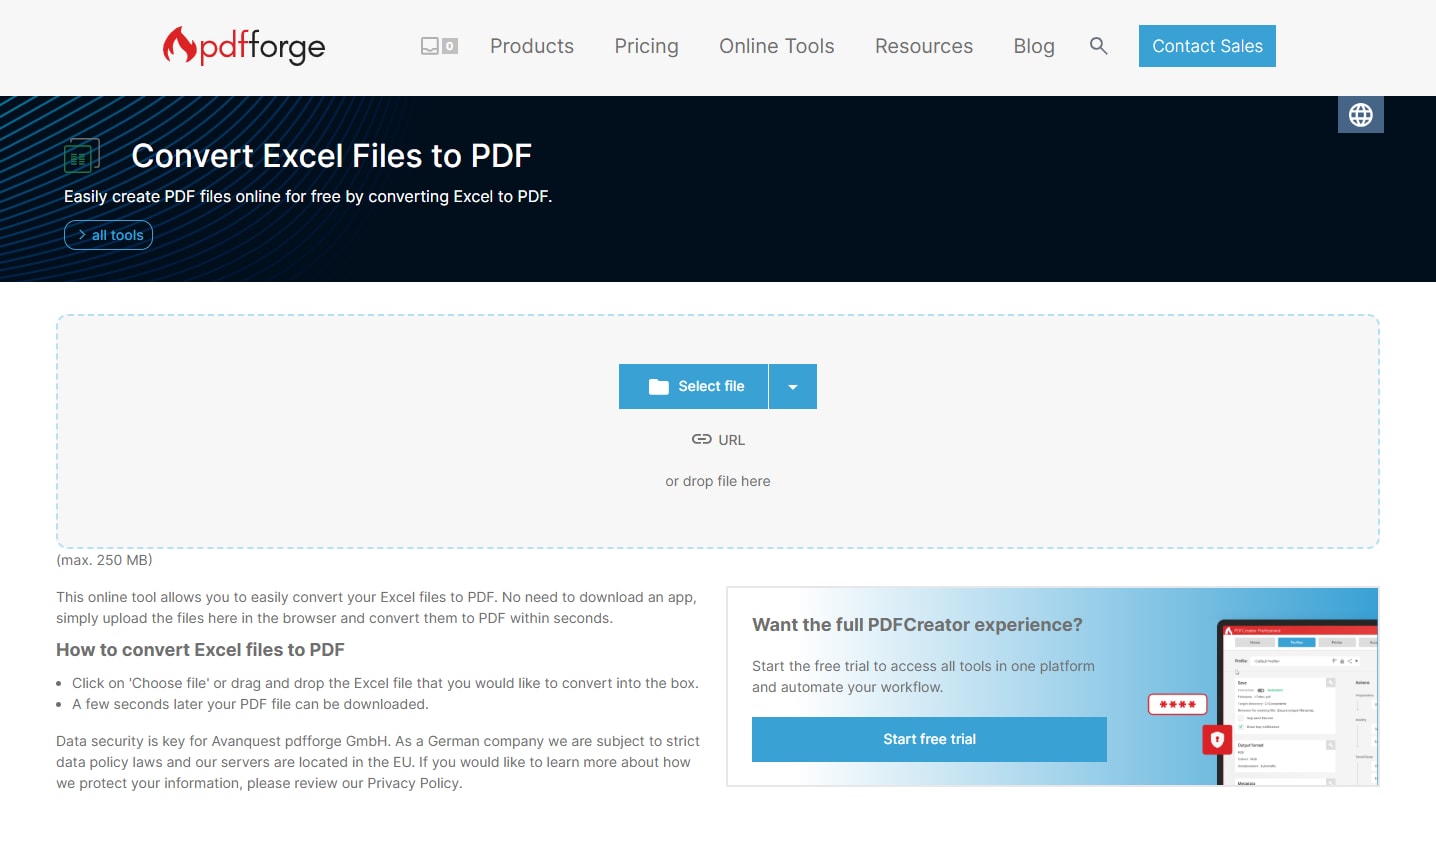Image resolution: width=1436 pixels, height=846 pixels.
Task: Go back to all tools
Action: (108, 235)
